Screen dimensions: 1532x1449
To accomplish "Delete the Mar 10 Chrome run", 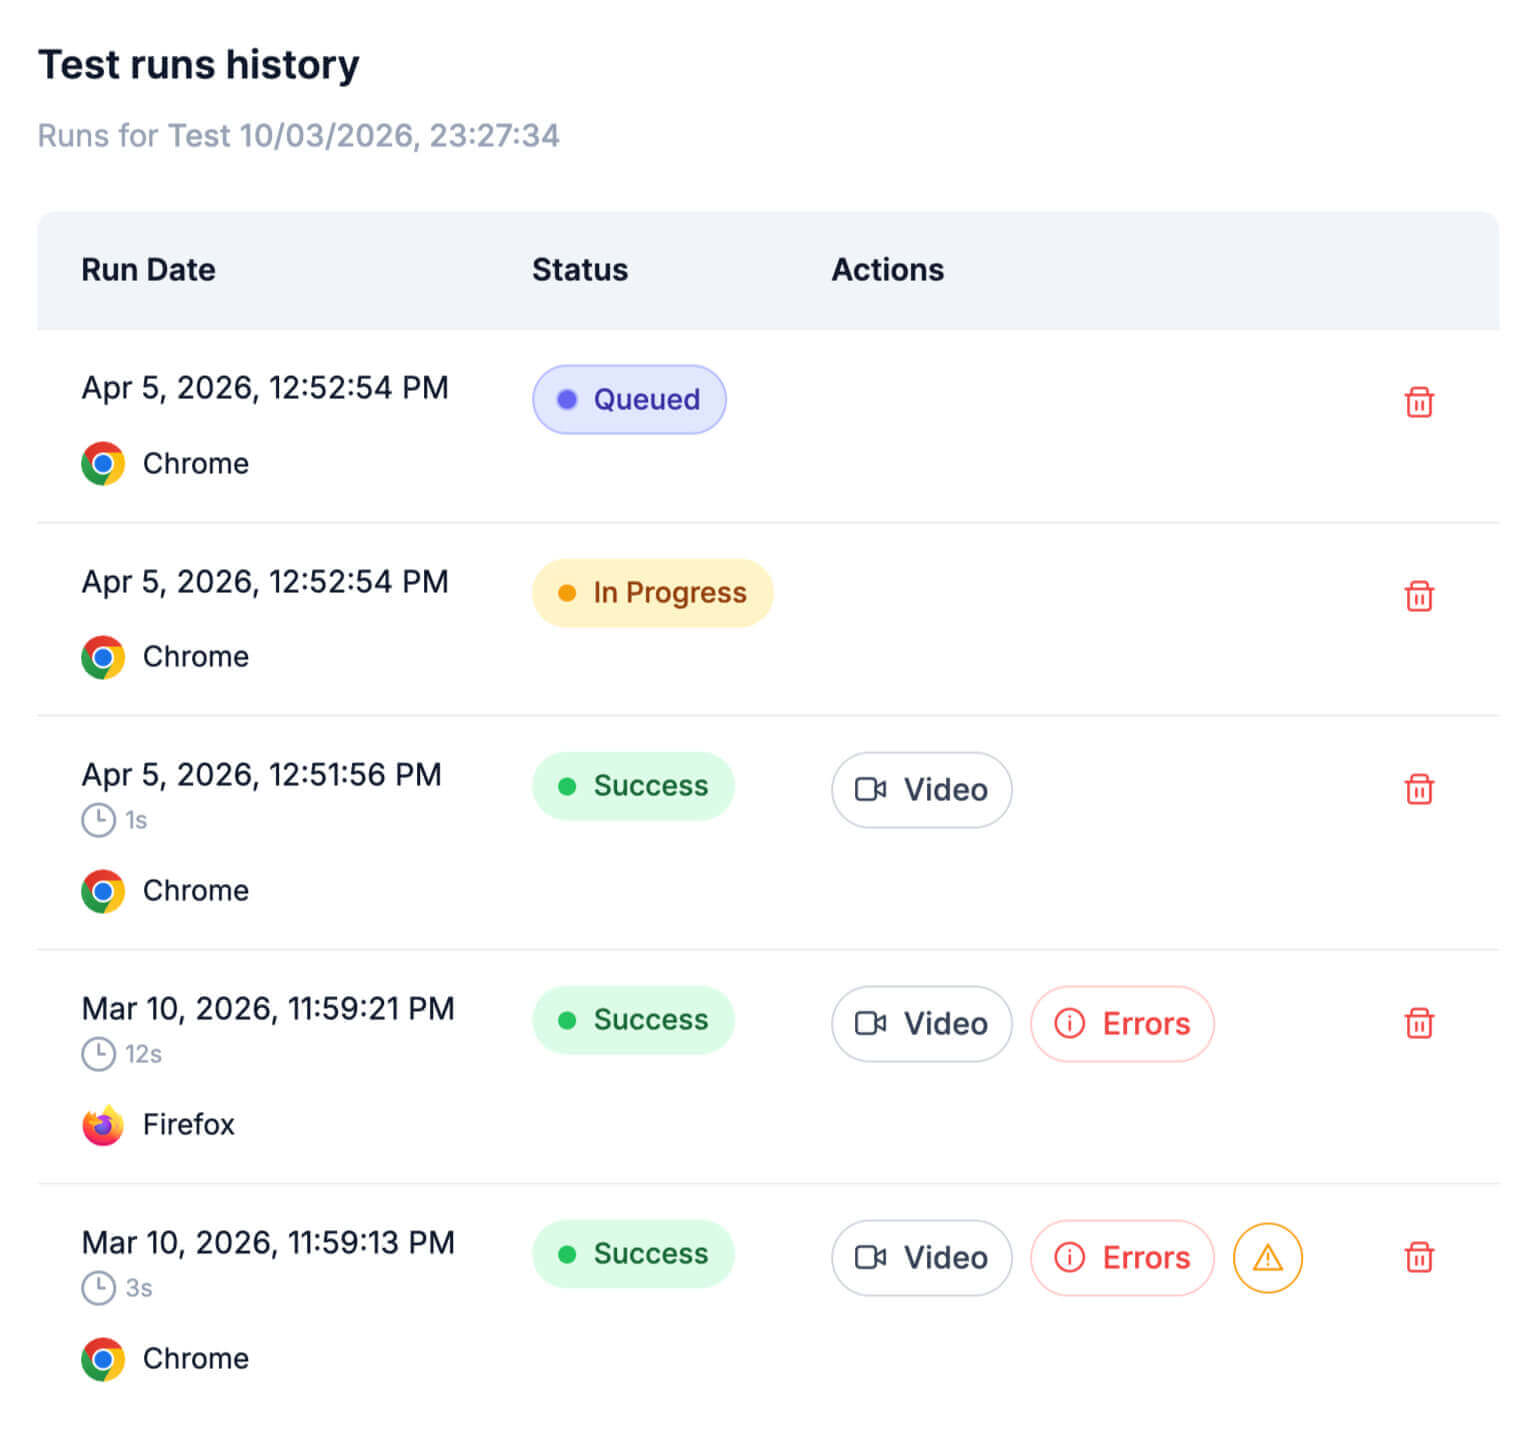I will 1419,1258.
